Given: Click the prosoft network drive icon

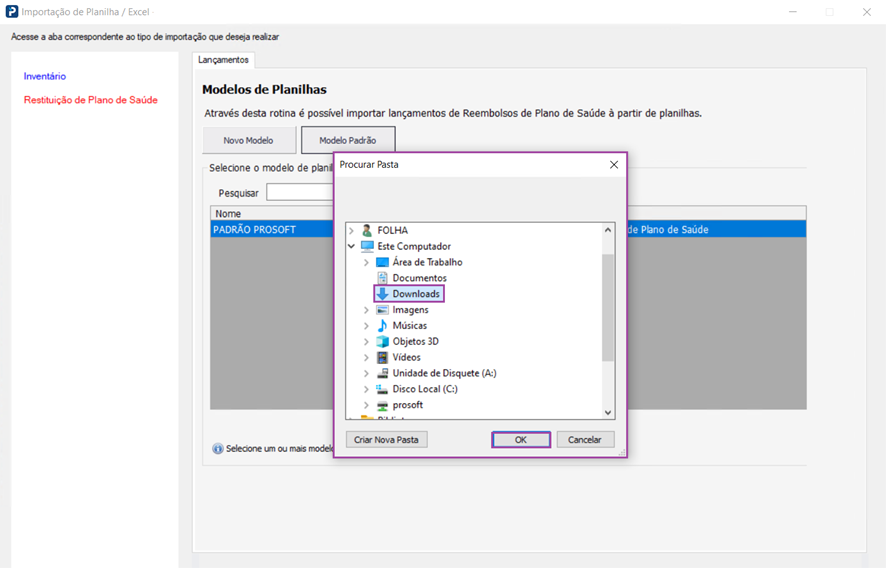Looking at the screenshot, I should coord(383,405).
